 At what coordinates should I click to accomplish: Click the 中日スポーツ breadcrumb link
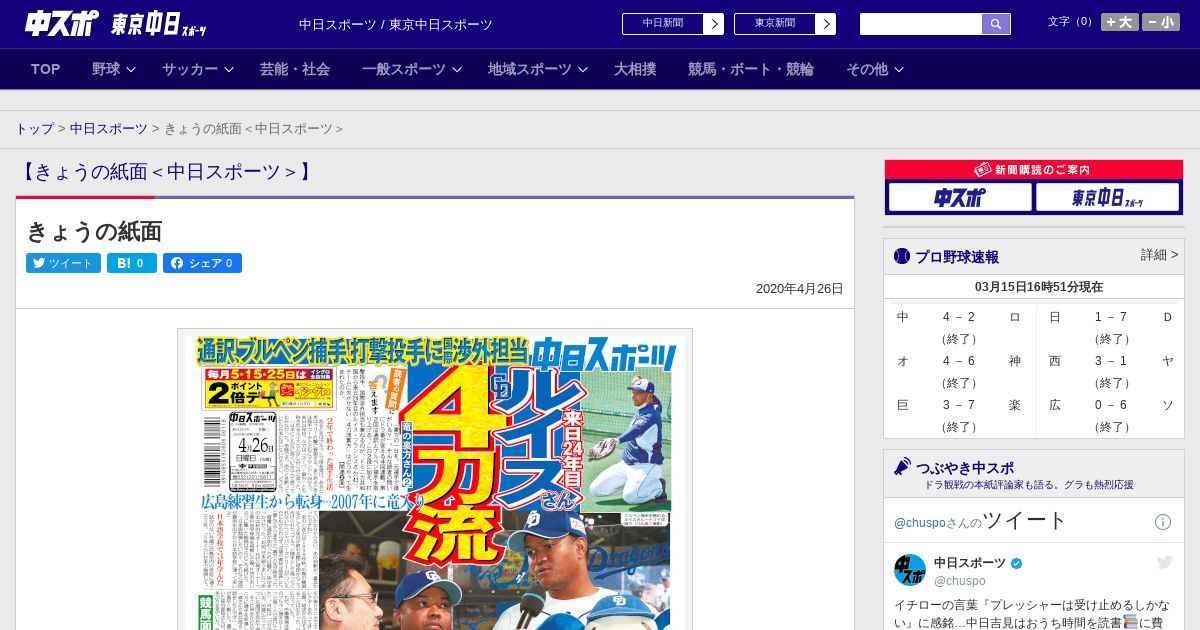click(x=109, y=129)
